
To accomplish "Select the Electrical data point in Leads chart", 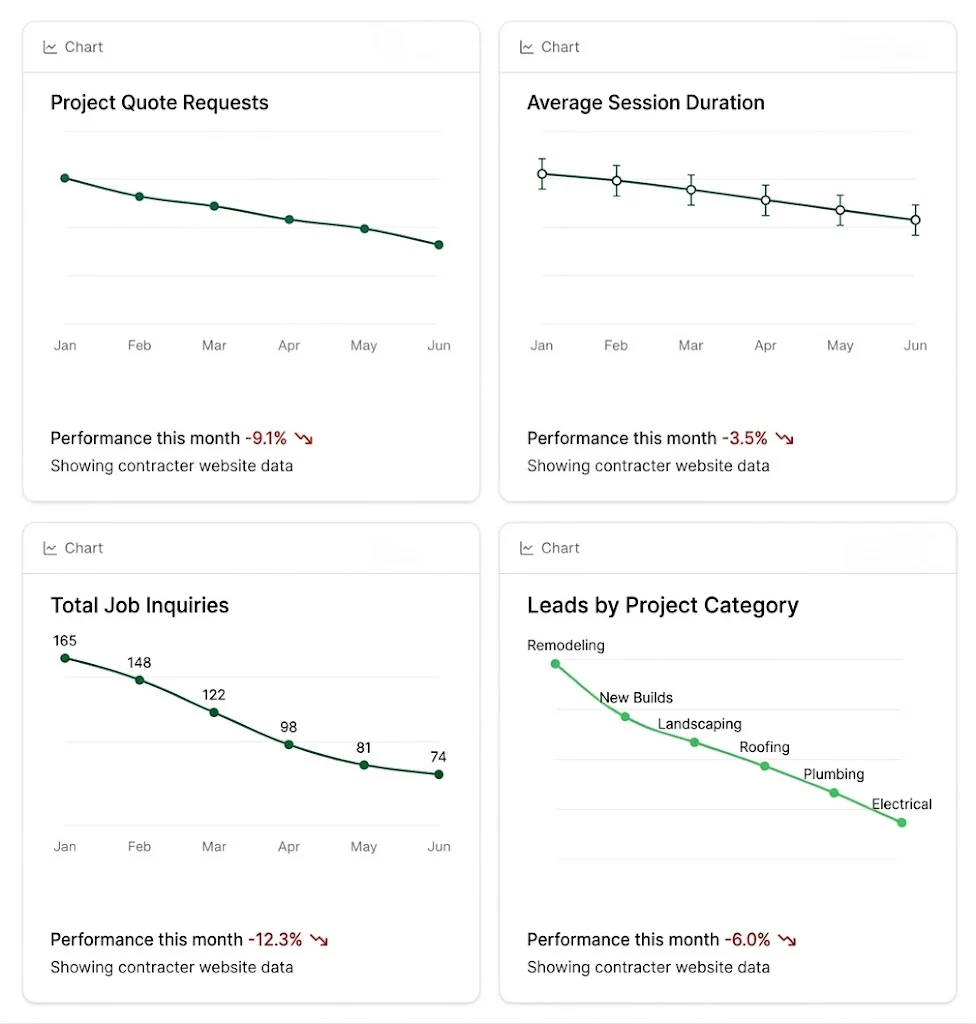I will coord(902,823).
